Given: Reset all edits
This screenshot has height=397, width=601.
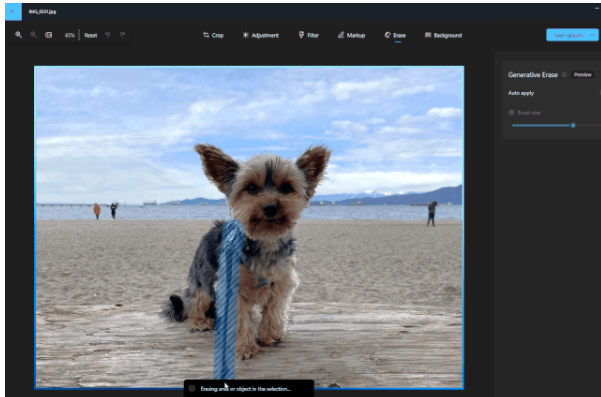Looking at the screenshot, I should (91, 35).
